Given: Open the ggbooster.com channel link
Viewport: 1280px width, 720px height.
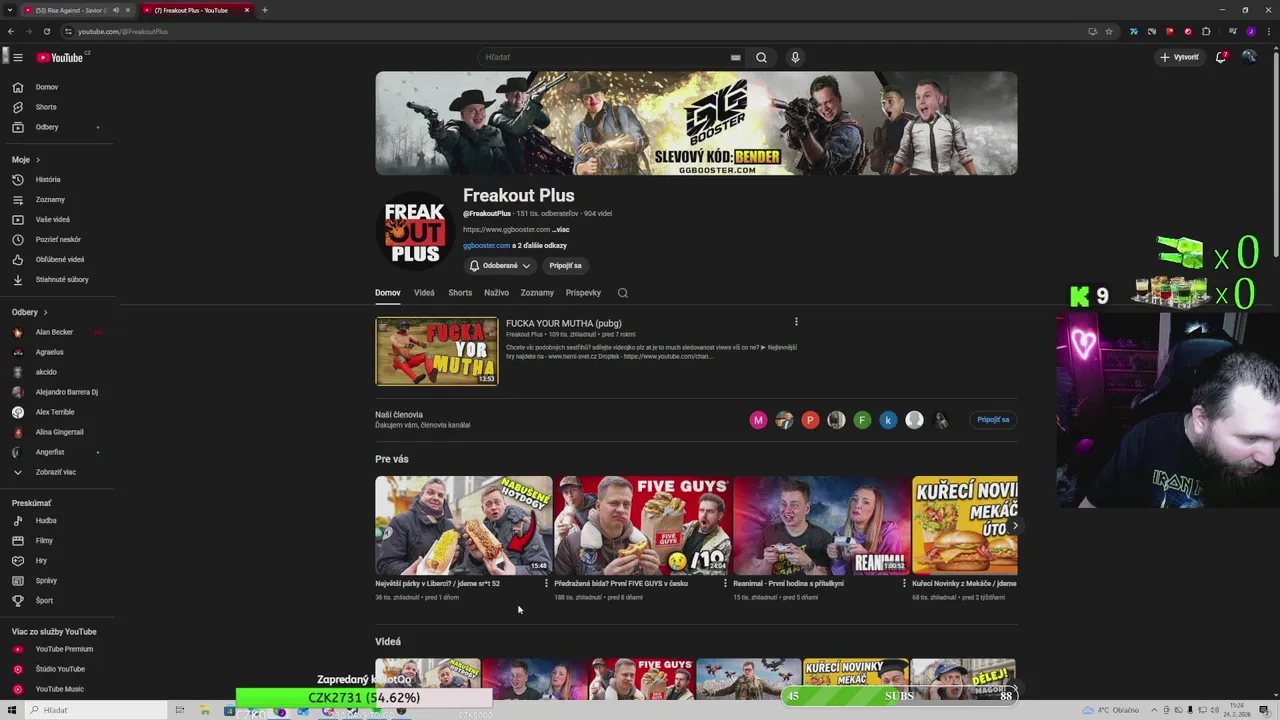Looking at the screenshot, I should tap(487, 245).
